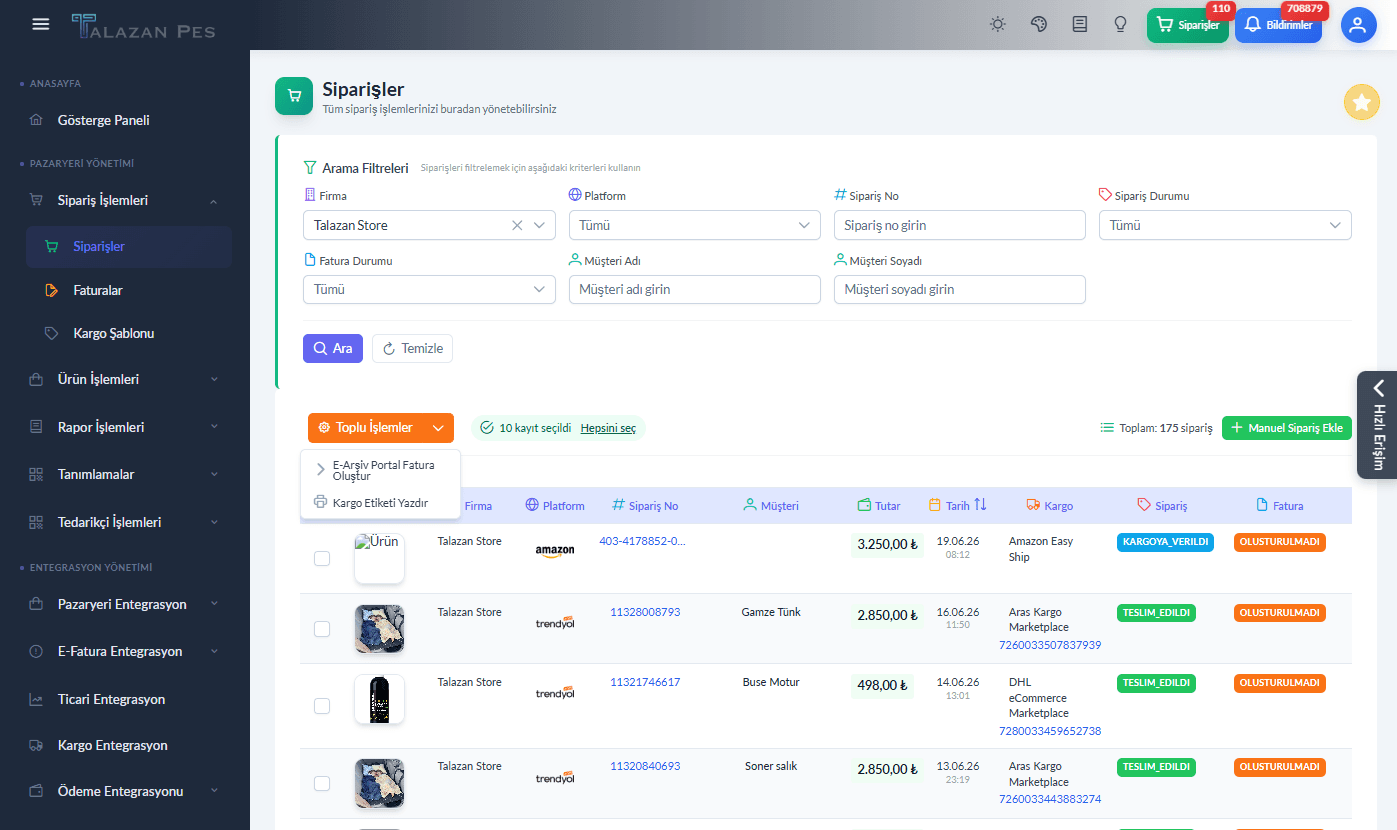Click the Ara search button

[x=333, y=348]
